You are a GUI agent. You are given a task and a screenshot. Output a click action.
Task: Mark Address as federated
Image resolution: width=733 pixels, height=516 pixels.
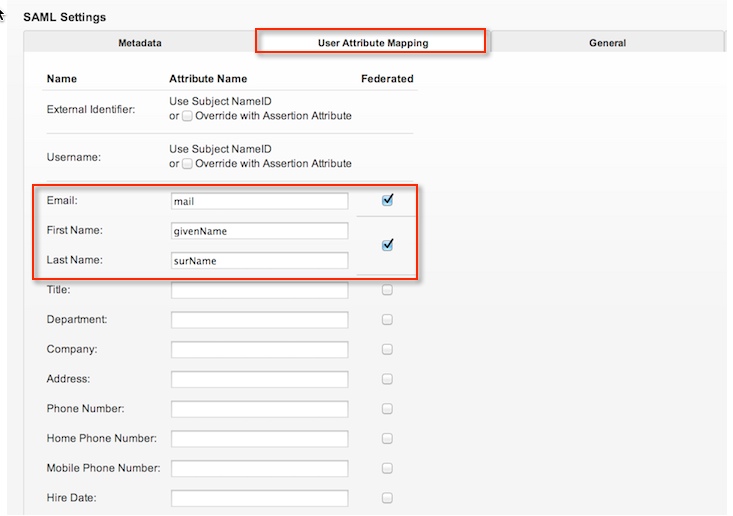[387, 379]
